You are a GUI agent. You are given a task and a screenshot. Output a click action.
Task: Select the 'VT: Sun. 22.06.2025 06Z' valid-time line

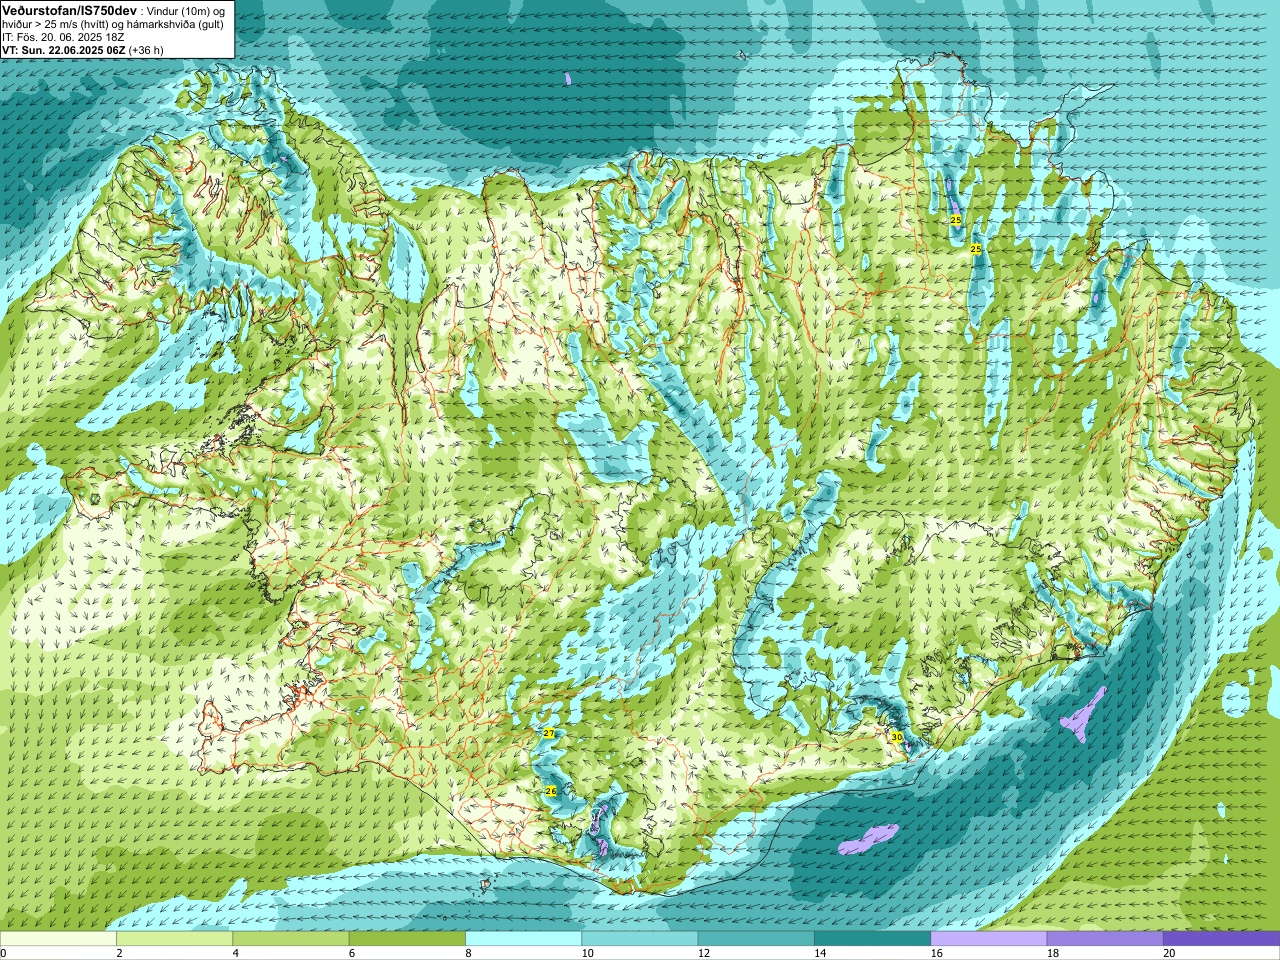(x=63, y=49)
